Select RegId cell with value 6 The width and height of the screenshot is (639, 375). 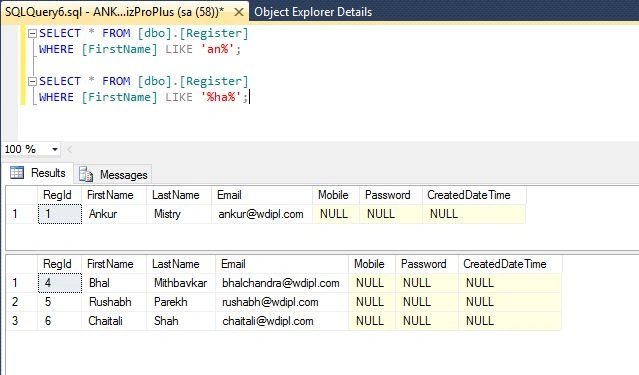click(x=59, y=321)
